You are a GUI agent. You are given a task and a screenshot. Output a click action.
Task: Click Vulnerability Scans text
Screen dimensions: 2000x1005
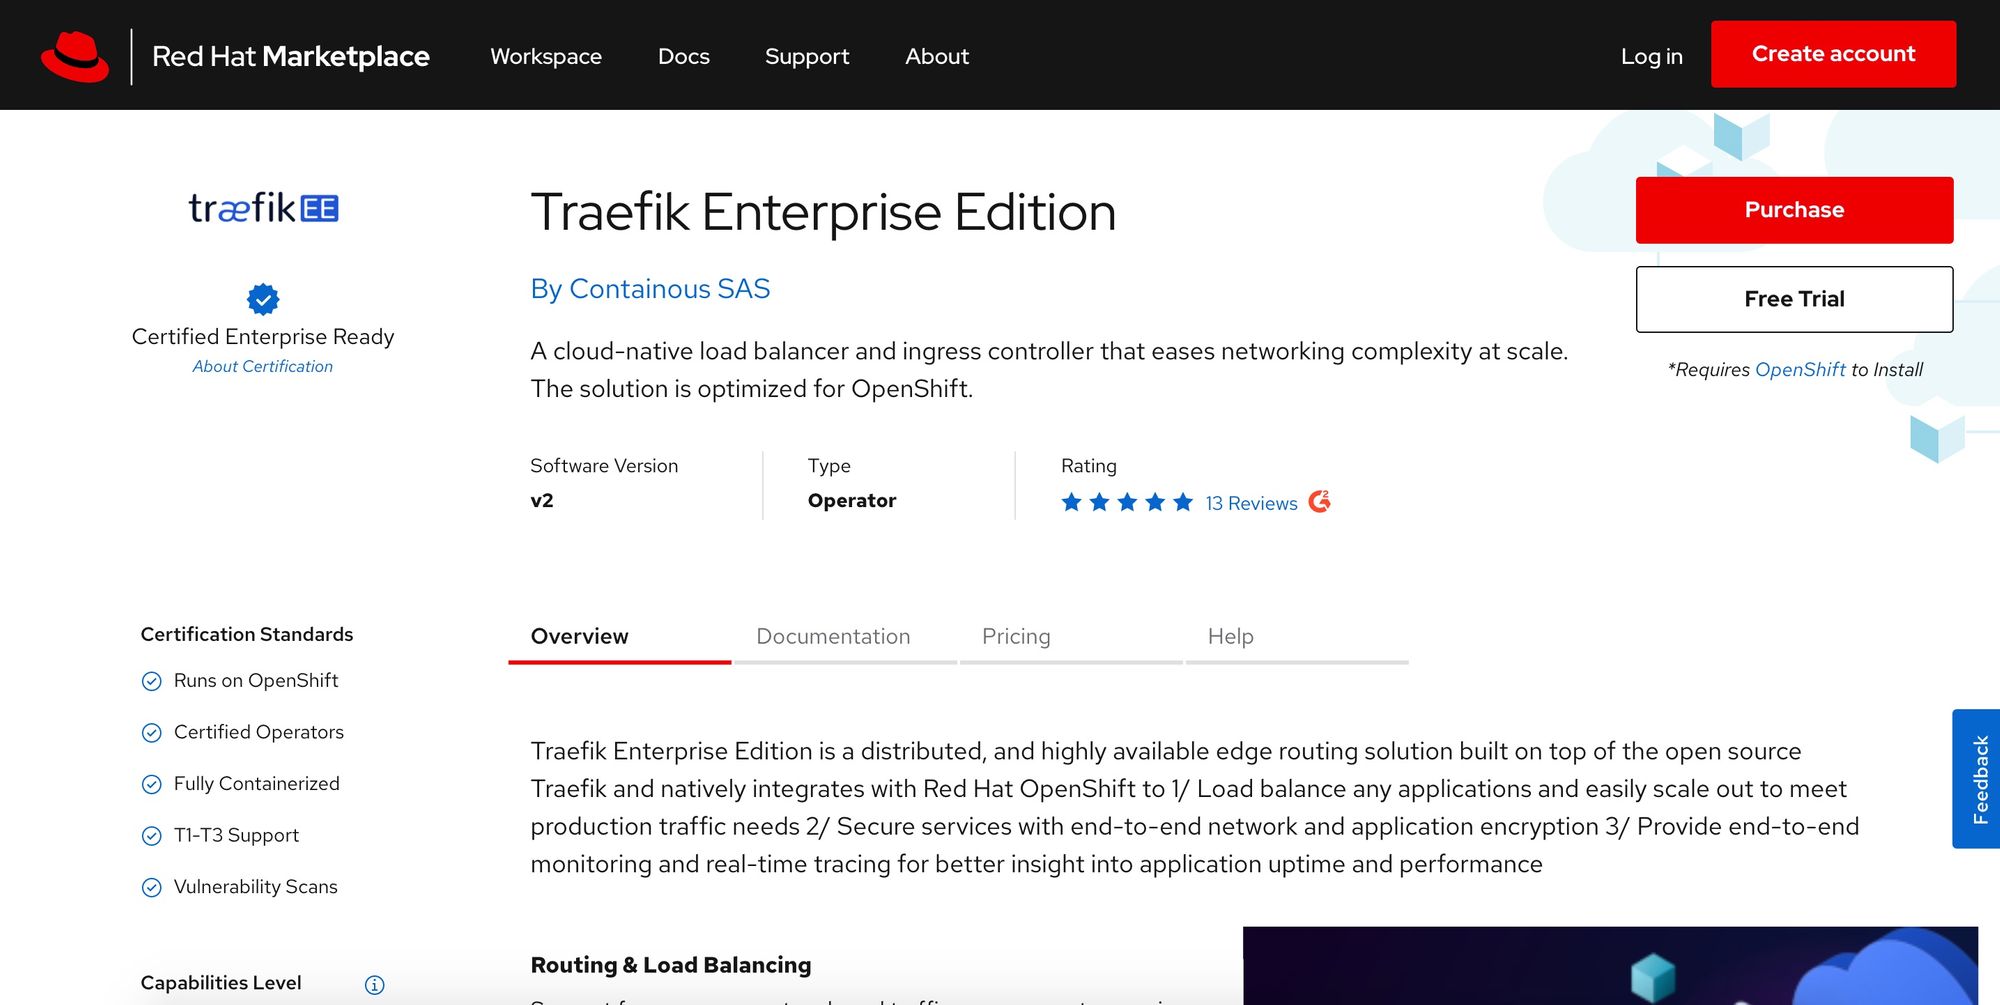(256, 887)
